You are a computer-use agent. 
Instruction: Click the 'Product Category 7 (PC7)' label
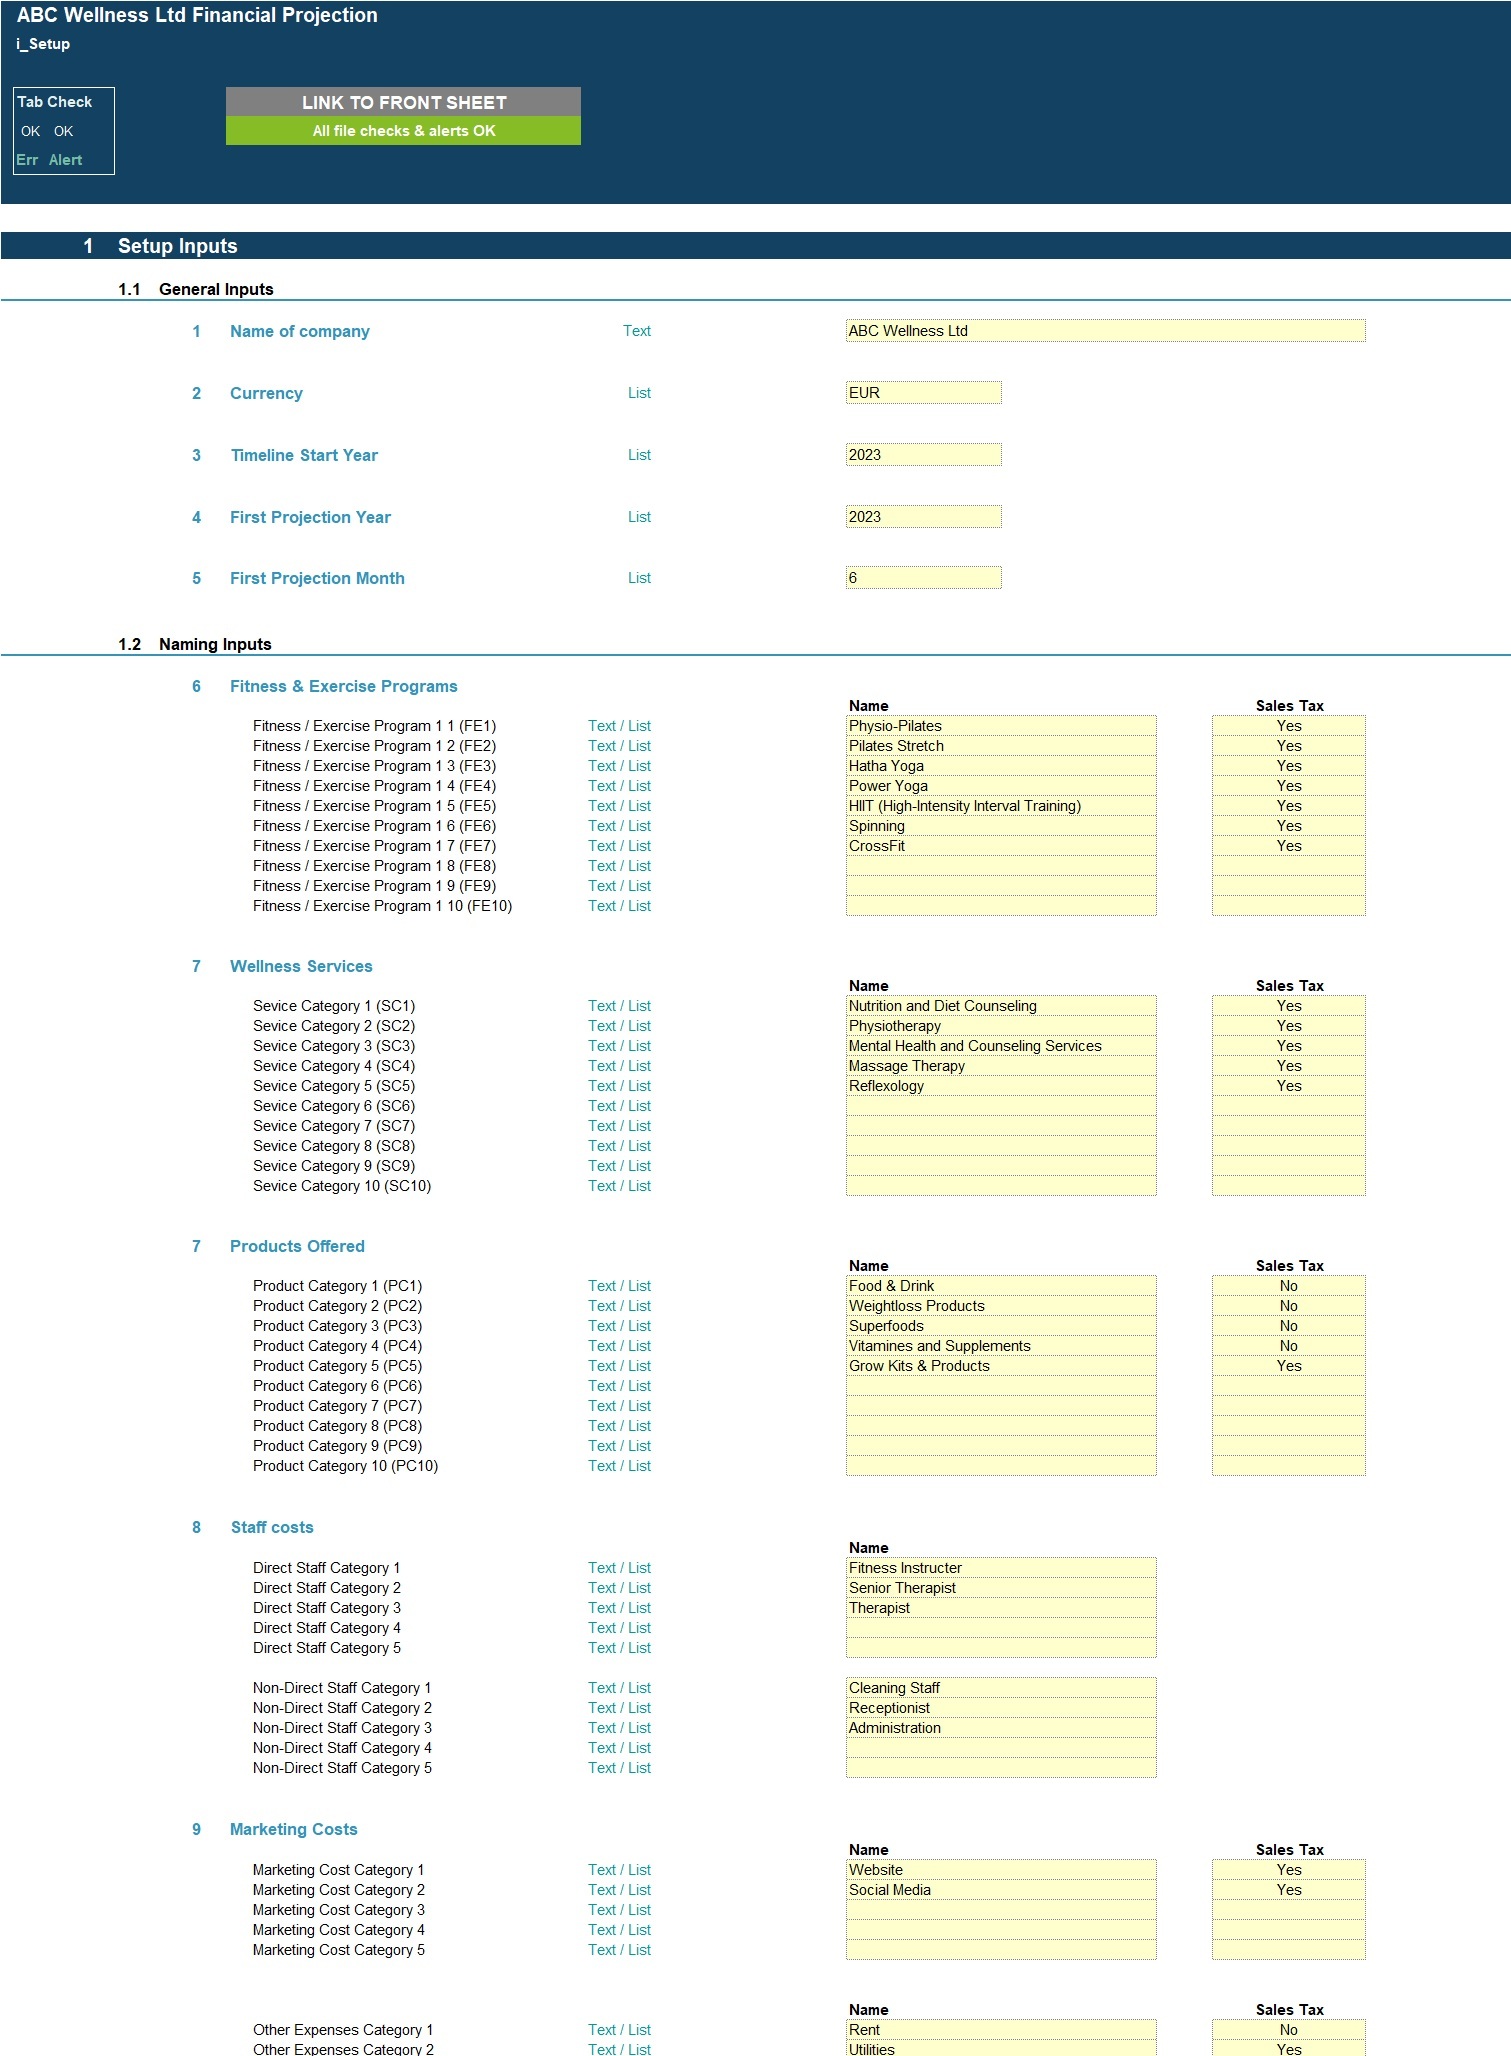coord(337,1406)
